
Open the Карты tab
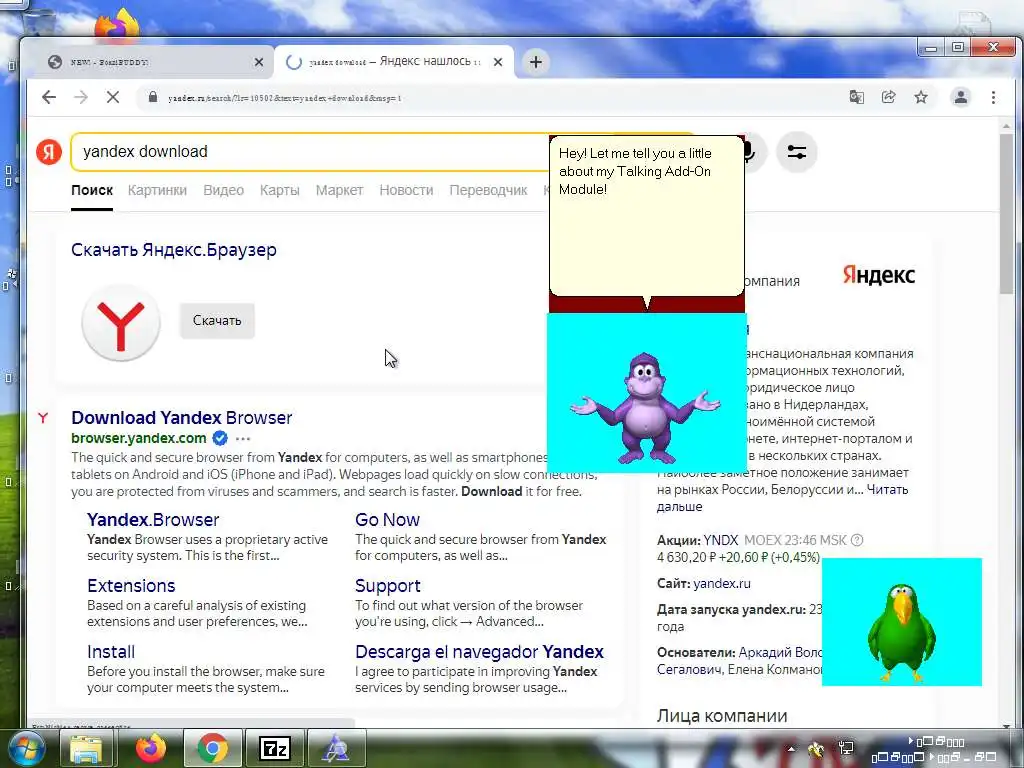pos(280,190)
